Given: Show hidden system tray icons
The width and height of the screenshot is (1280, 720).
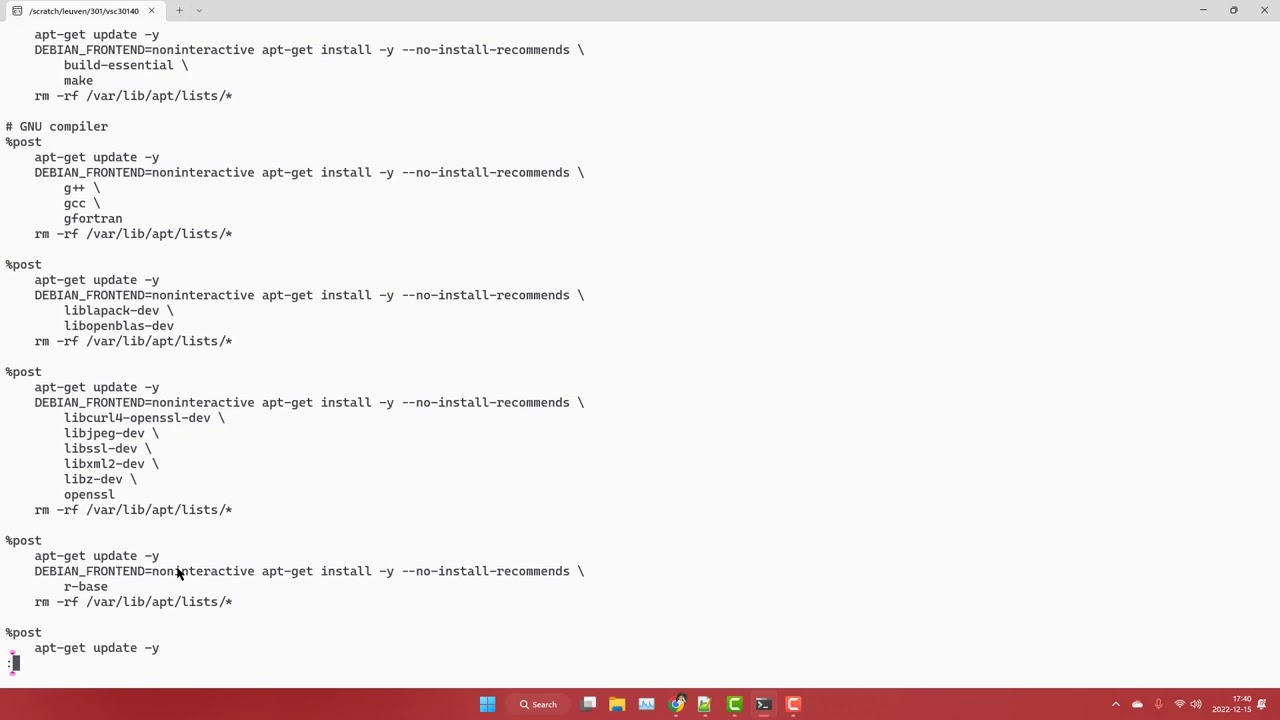Looking at the screenshot, I should pyautogui.click(x=1116, y=704).
